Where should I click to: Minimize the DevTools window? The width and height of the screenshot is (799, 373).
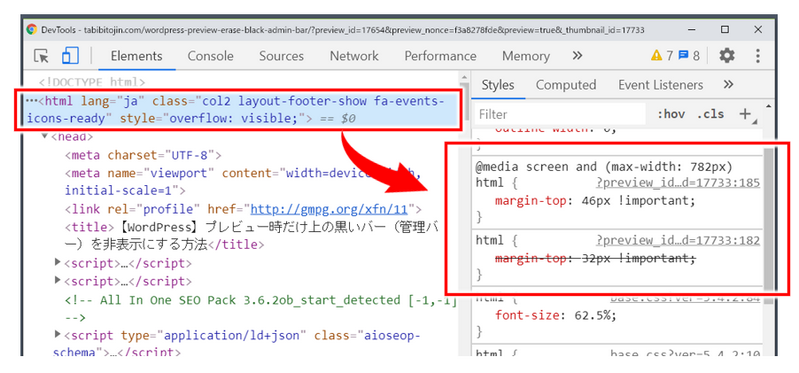click(691, 30)
